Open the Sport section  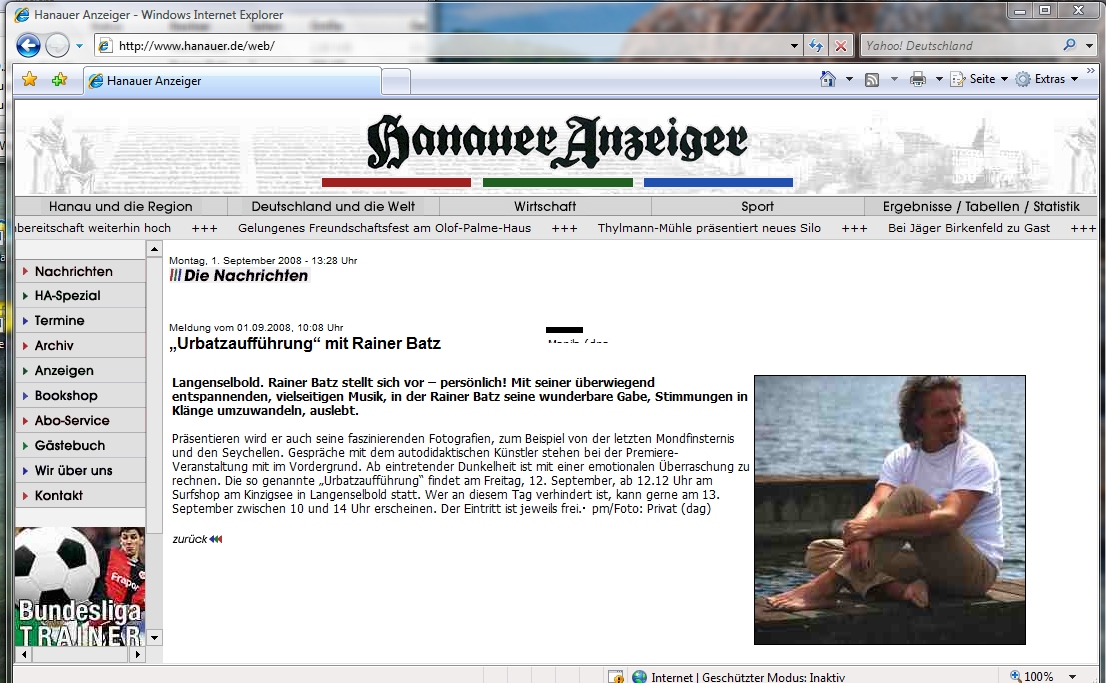pyautogui.click(x=758, y=207)
